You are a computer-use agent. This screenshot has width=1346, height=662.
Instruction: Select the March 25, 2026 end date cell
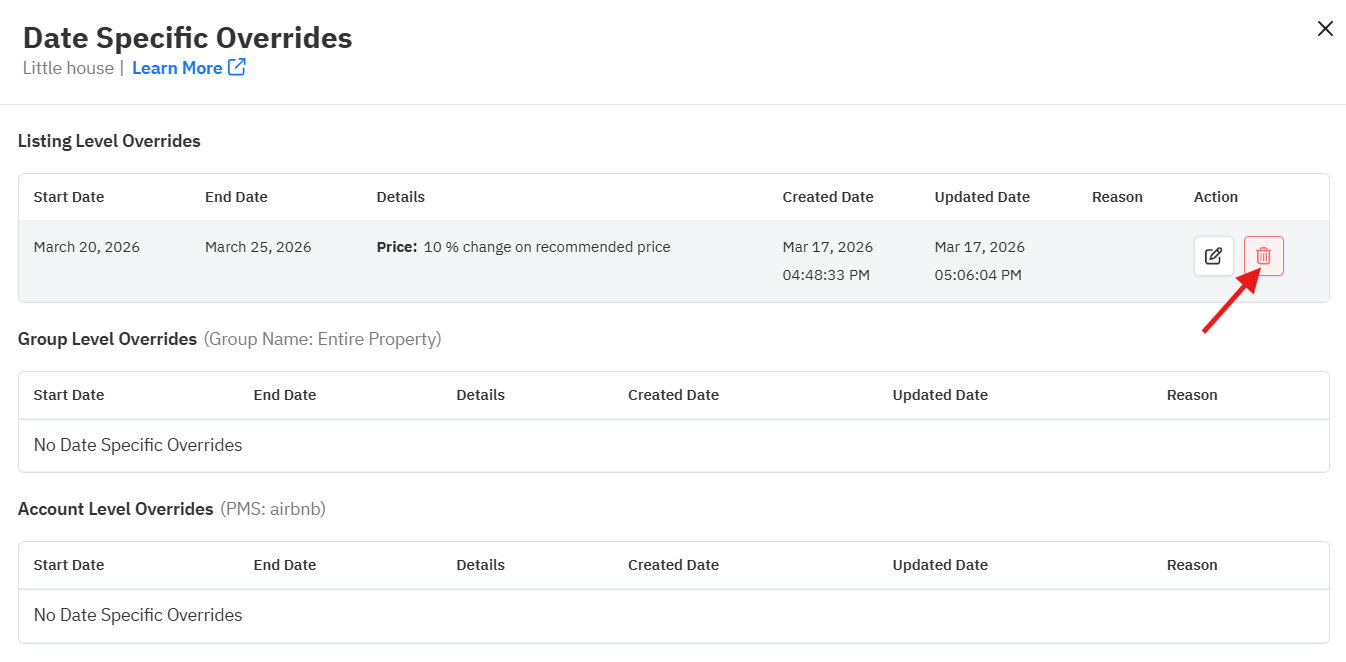(258, 247)
